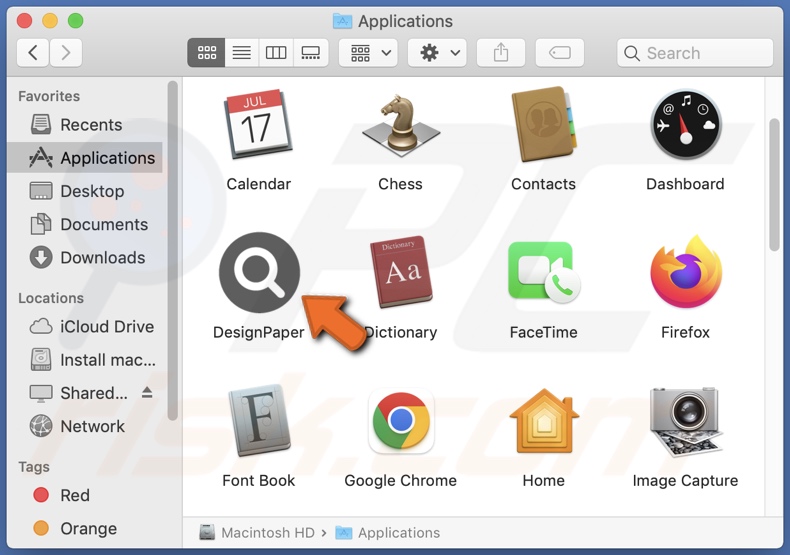This screenshot has width=790, height=555.
Task: Select the Chess application icon
Action: [x=401, y=124]
